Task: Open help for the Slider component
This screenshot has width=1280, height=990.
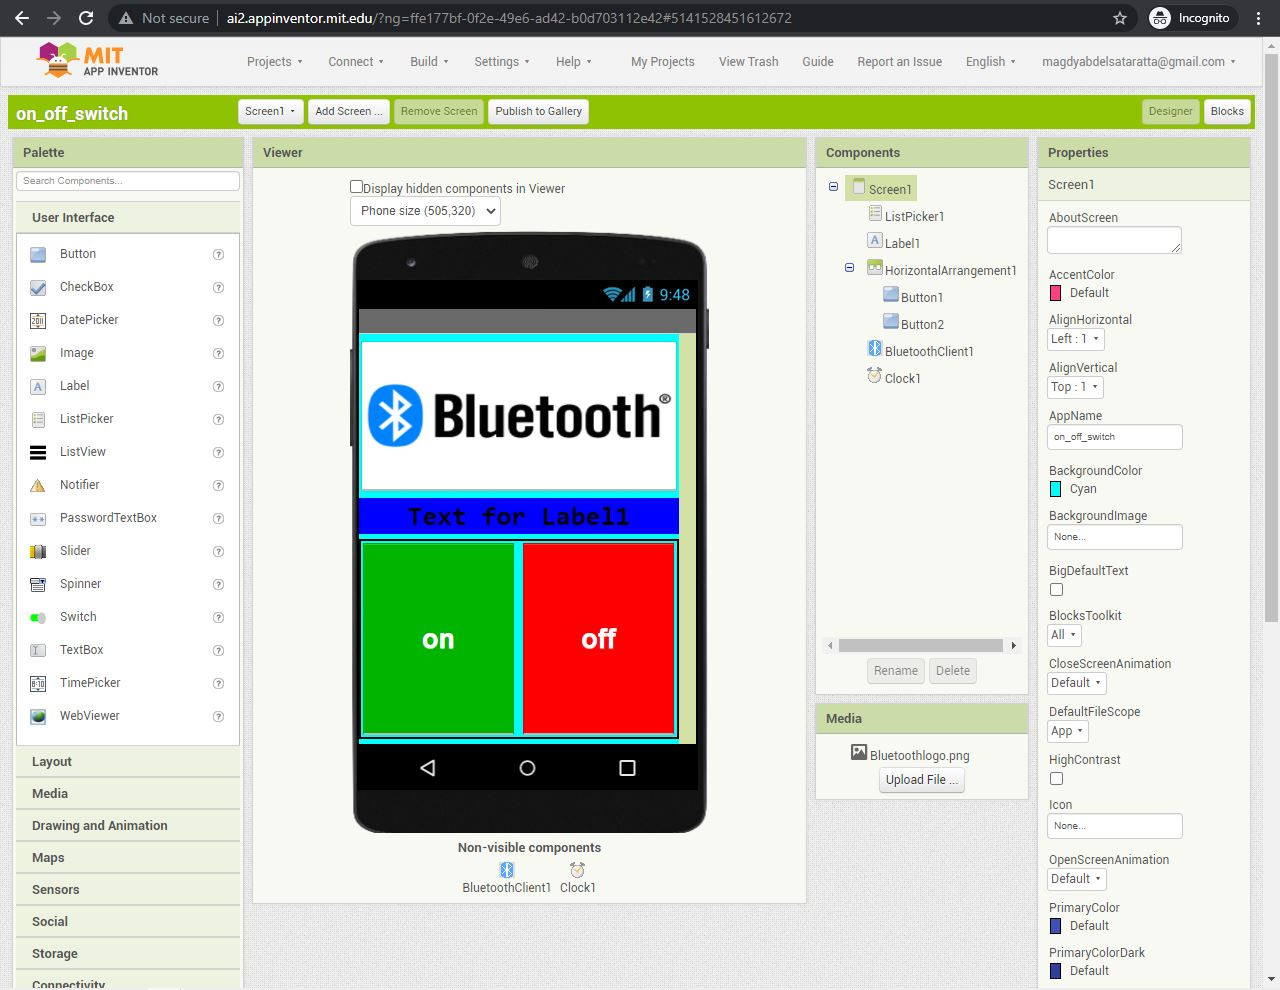Action: [x=218, y=551]
